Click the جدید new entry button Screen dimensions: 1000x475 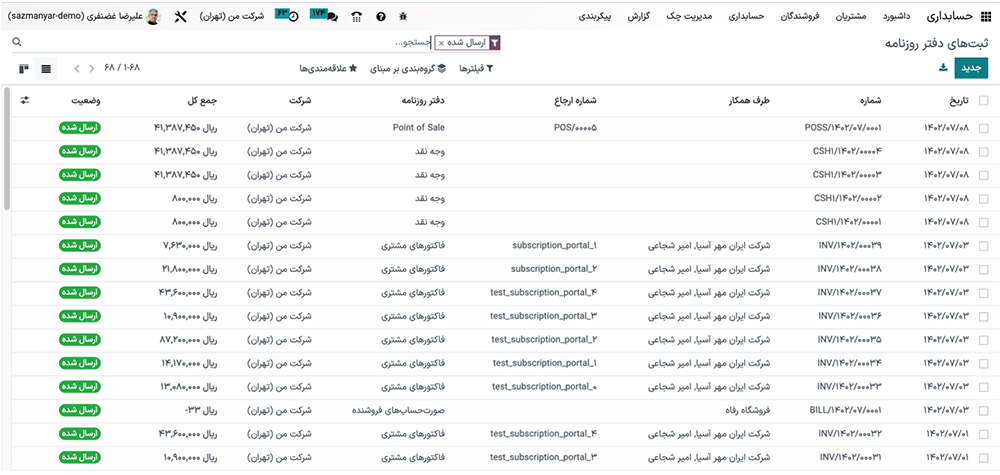pos(970,68)
